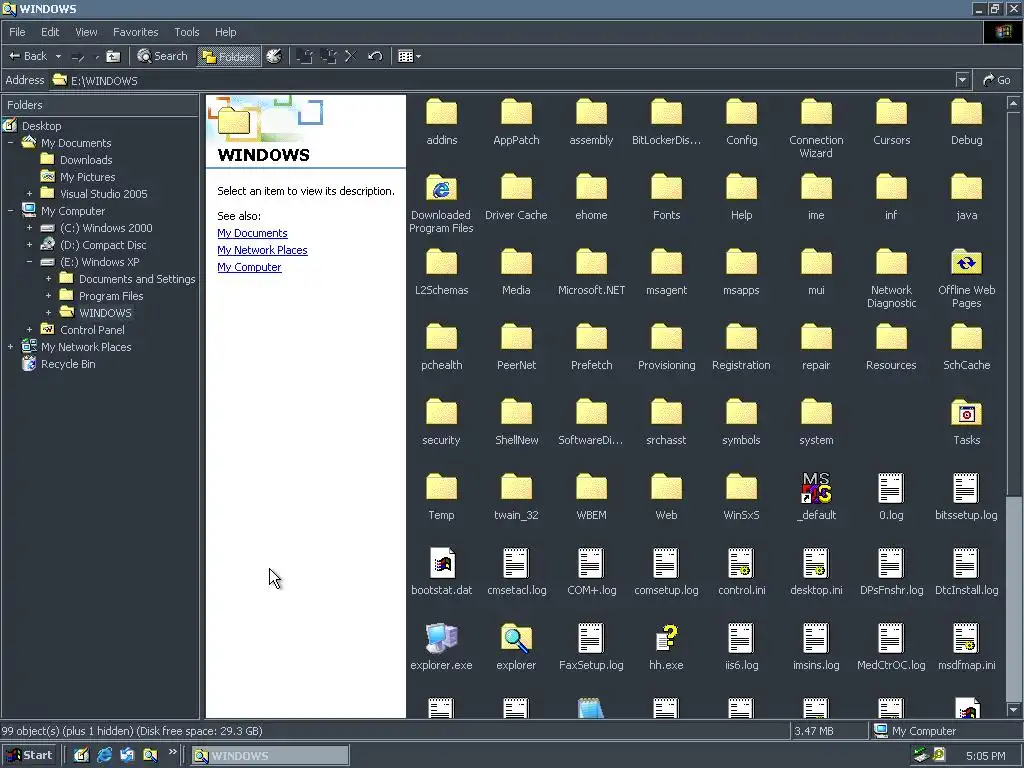Toggle the Folders pane button

[x=228, y=57]
